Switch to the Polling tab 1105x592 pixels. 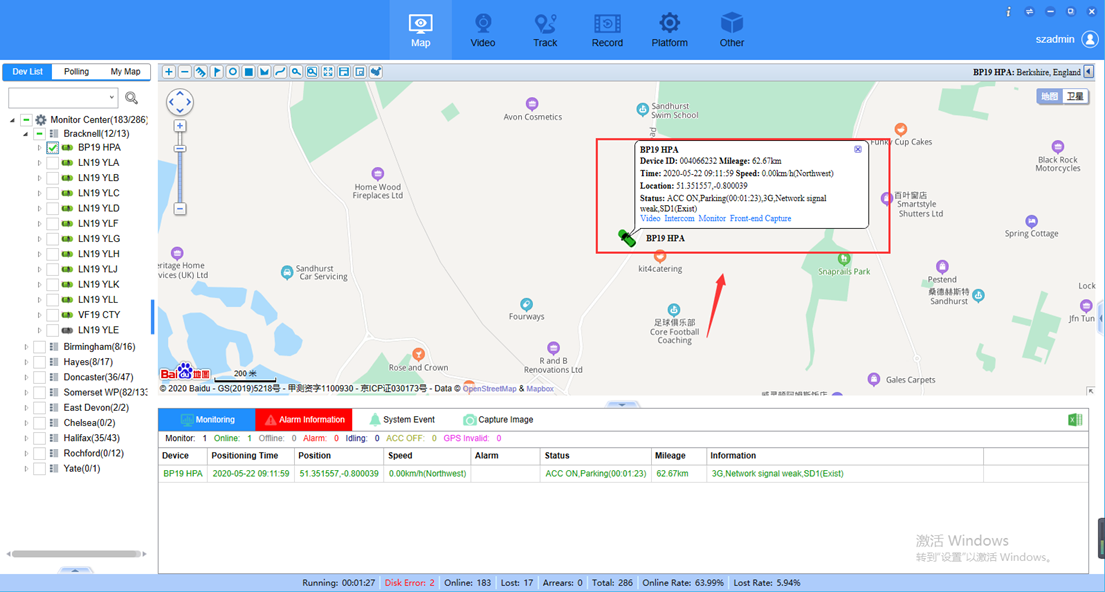click(x=76, y=72)
